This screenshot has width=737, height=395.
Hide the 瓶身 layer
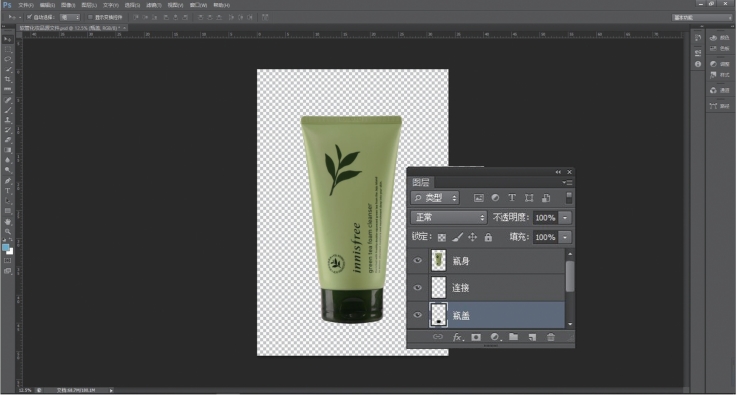coord(417,261)
